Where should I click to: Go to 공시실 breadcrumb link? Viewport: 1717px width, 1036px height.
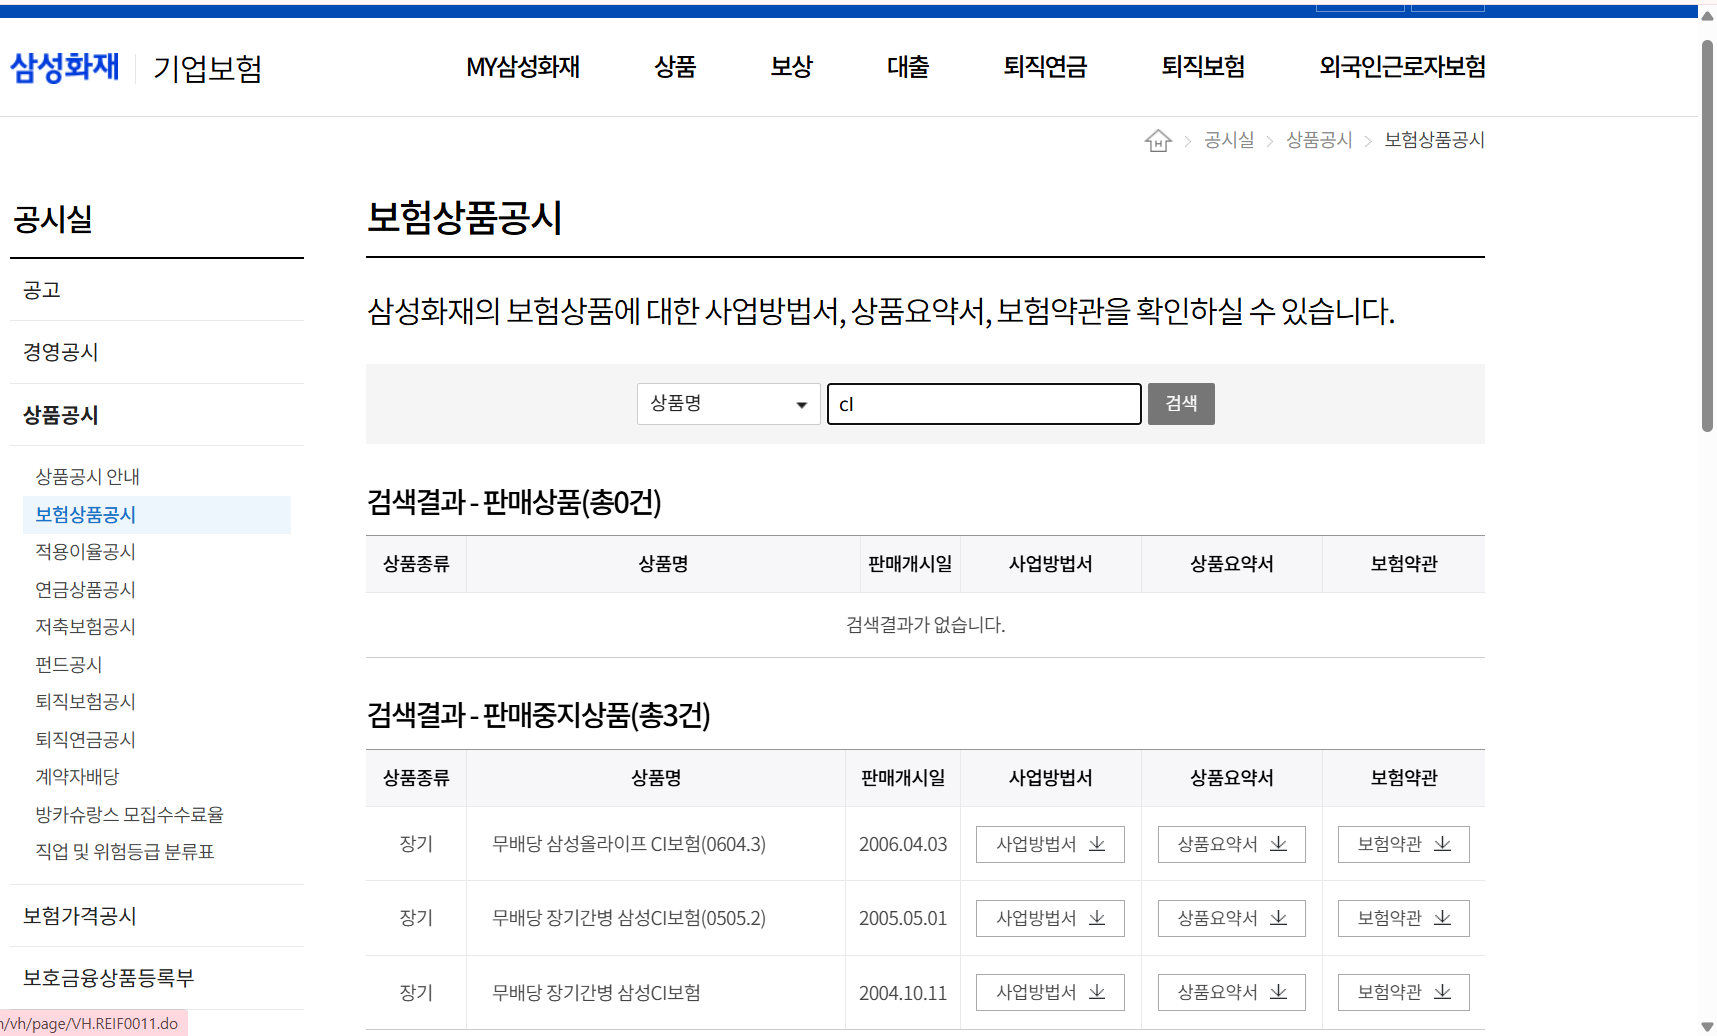tap(1229, 140)
